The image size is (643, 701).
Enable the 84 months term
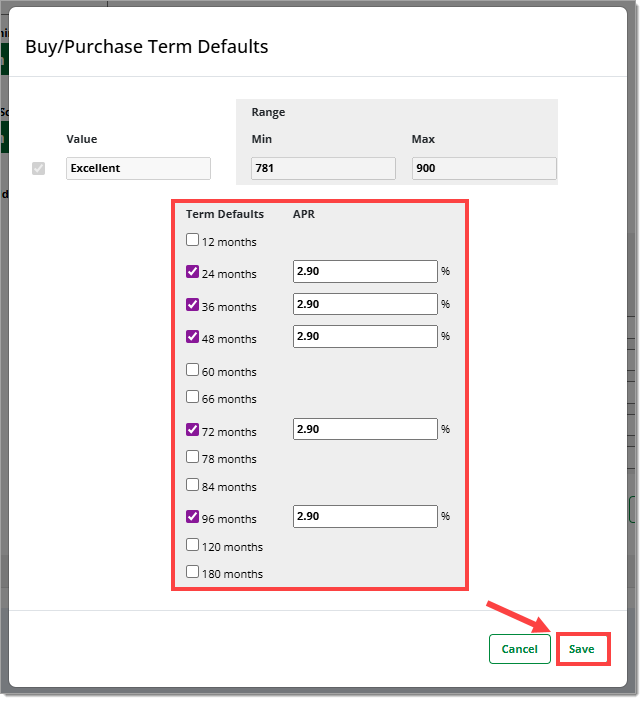(192, 485)
